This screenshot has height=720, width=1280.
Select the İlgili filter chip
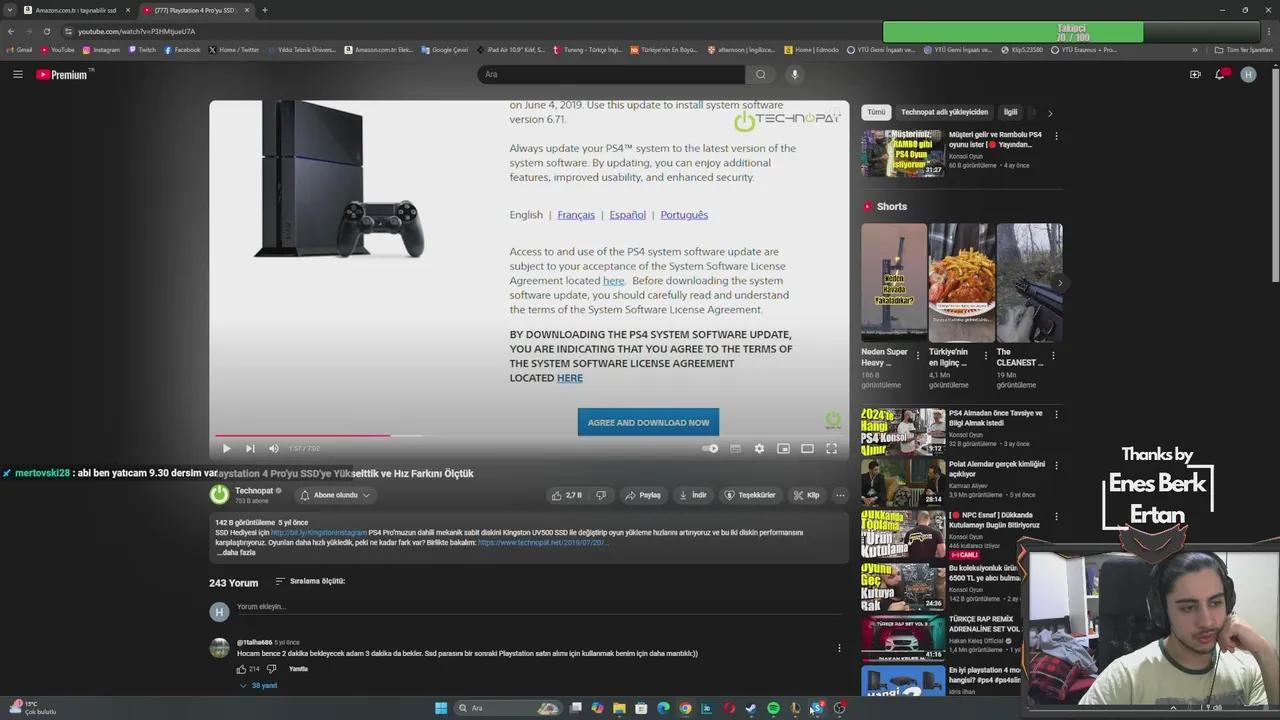(1011, 112)
